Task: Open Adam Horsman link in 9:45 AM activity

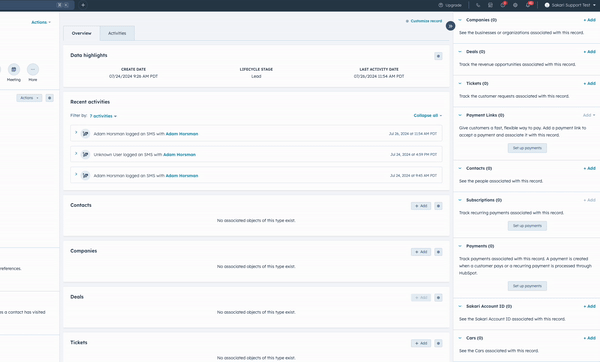Action: pos(182,176)
